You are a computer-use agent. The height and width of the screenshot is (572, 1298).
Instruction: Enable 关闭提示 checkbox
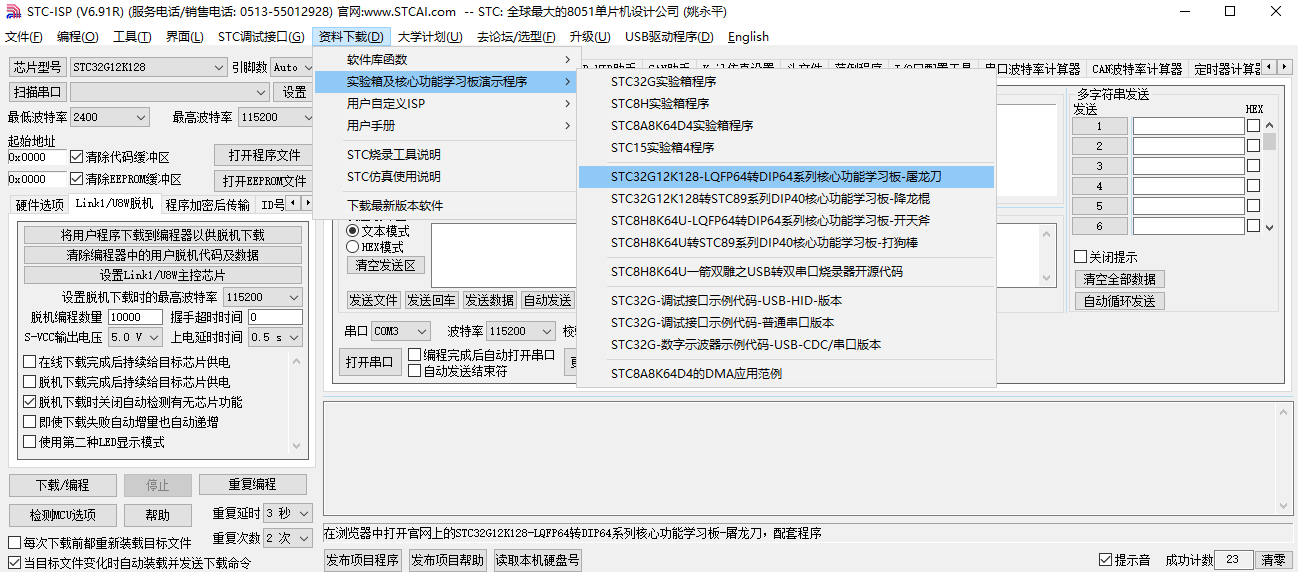[1105, 257]
